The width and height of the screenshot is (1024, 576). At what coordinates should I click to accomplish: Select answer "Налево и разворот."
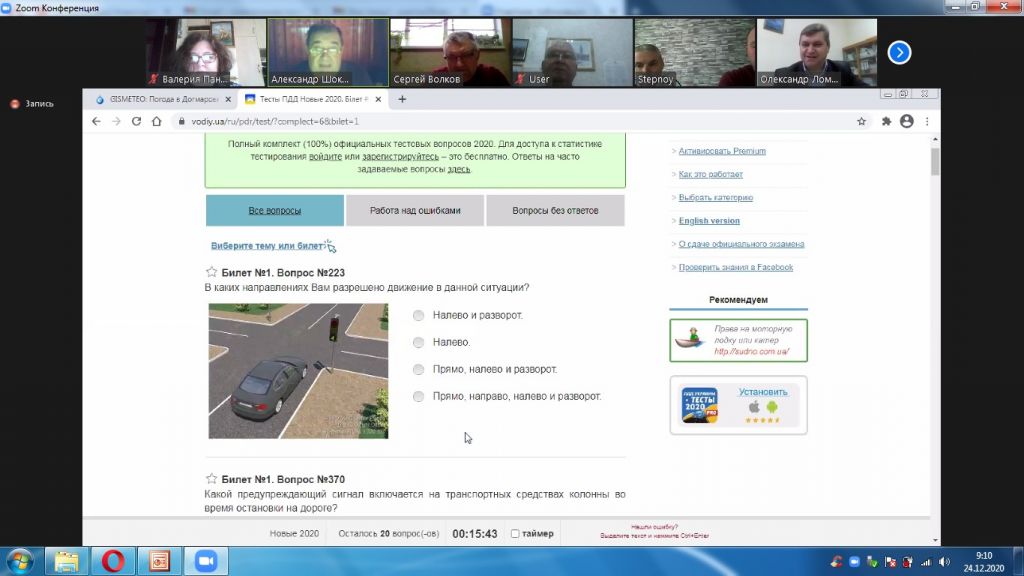(418, 315)
